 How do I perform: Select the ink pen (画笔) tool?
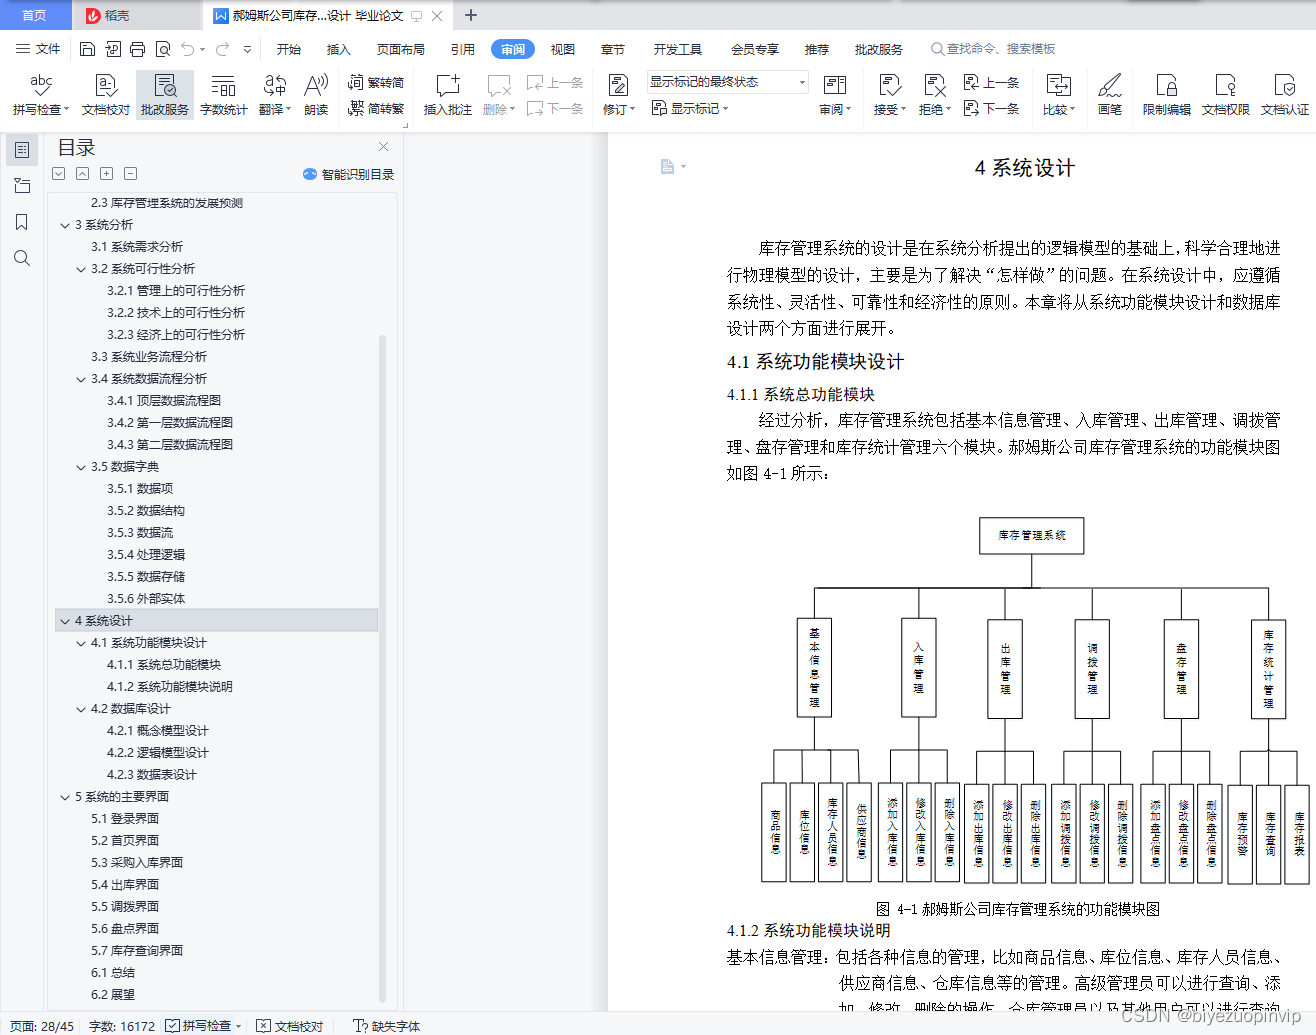1110,95
